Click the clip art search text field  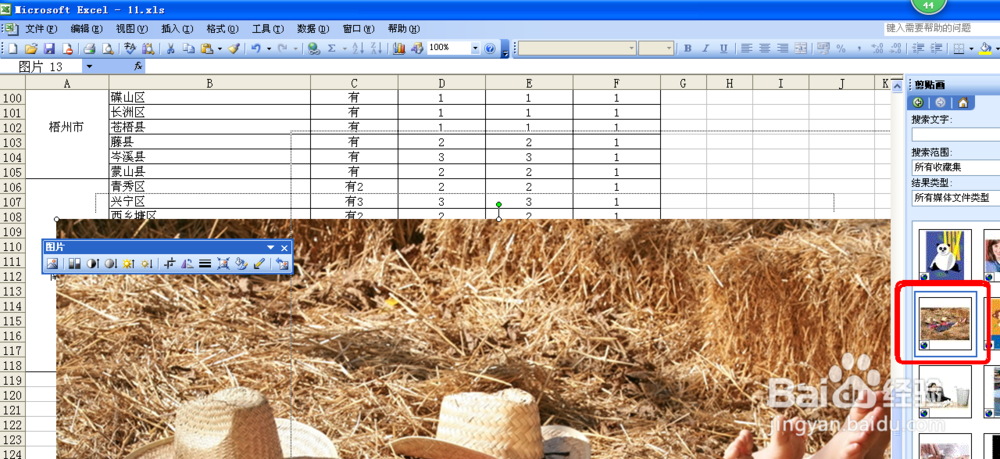click(x=955, y=135)
